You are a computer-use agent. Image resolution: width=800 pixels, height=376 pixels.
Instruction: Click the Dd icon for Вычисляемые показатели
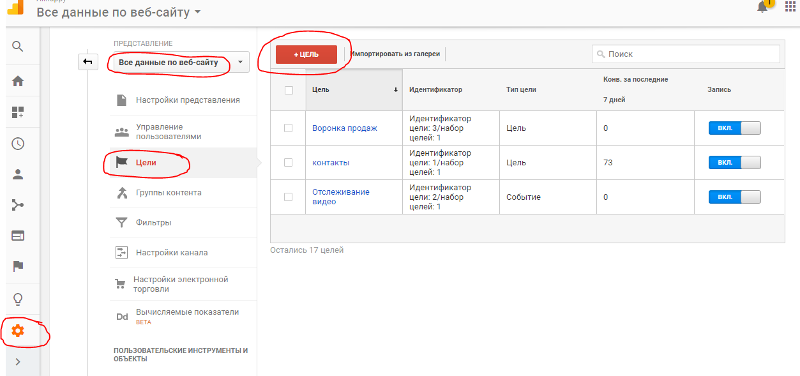tap(122, 316)
